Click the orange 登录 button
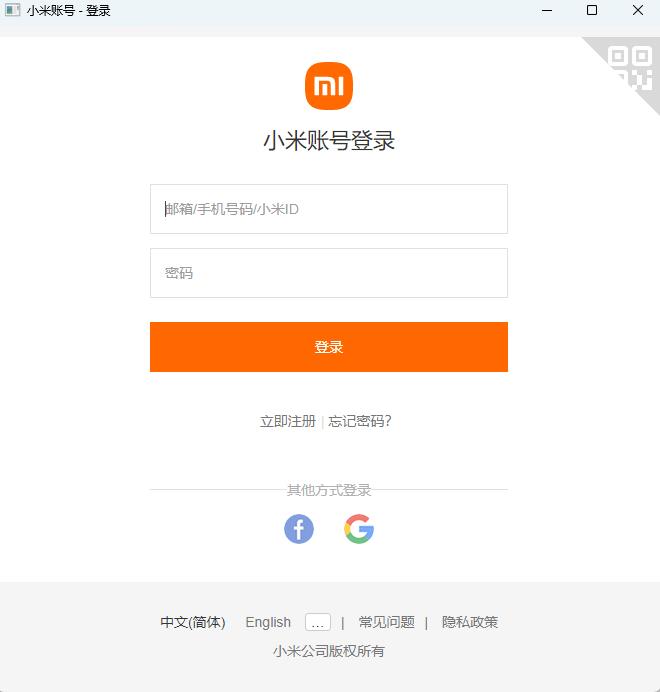This screenshot has height=692, width=660. [329, 347]
